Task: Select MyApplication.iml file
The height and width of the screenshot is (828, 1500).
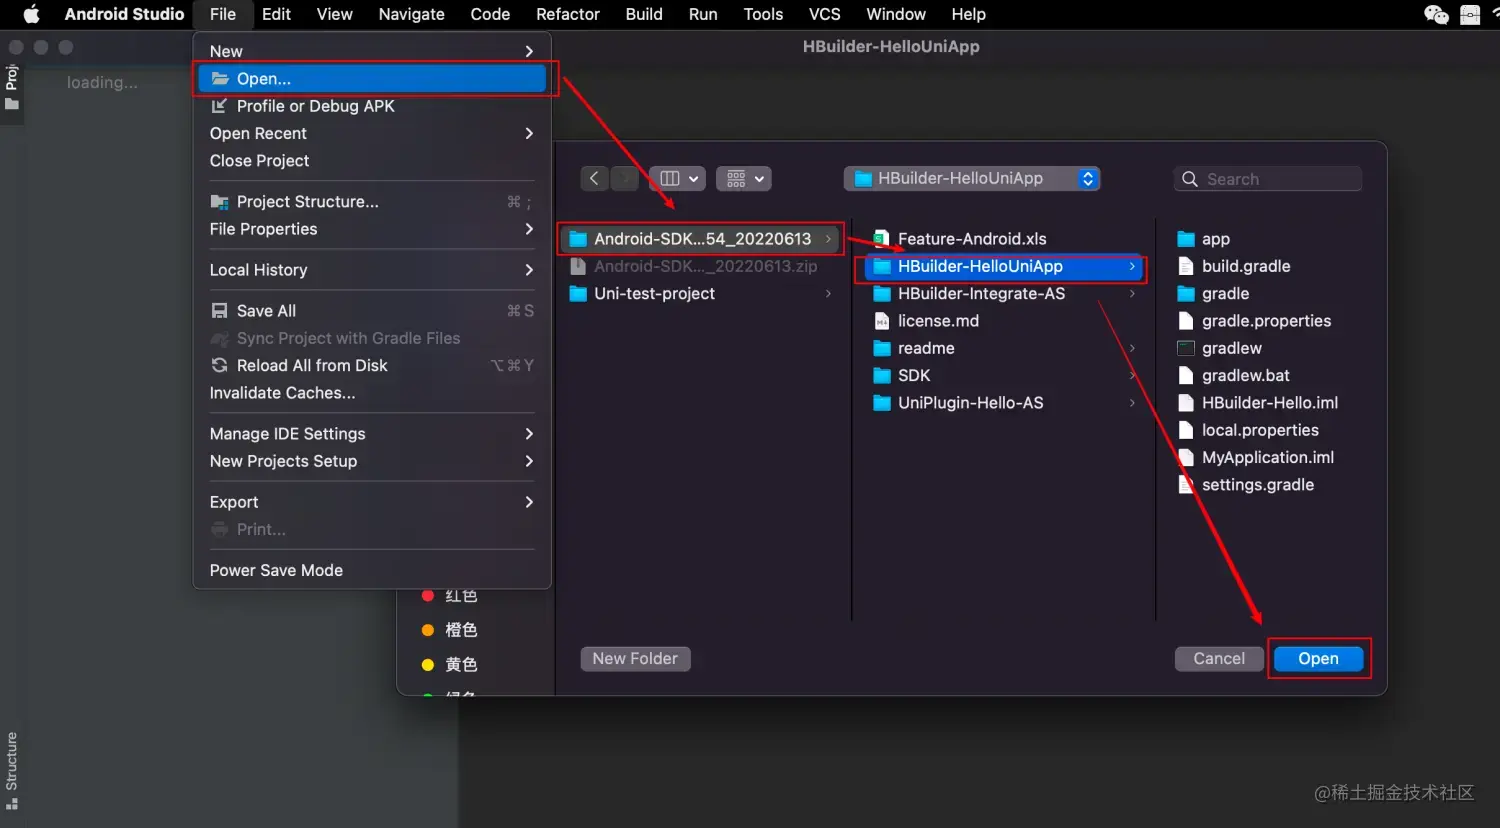Action: tap(1255, 457)
